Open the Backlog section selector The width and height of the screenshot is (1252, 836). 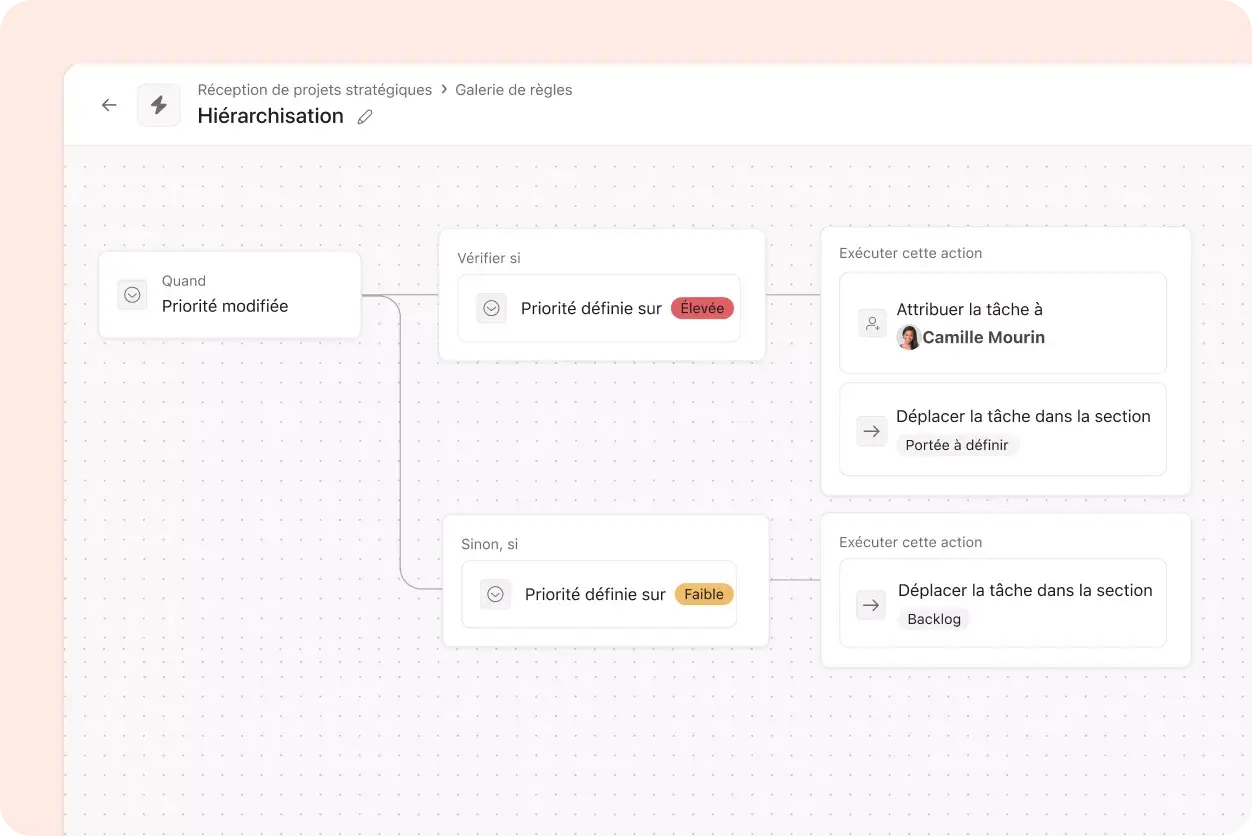coord(934,619)
